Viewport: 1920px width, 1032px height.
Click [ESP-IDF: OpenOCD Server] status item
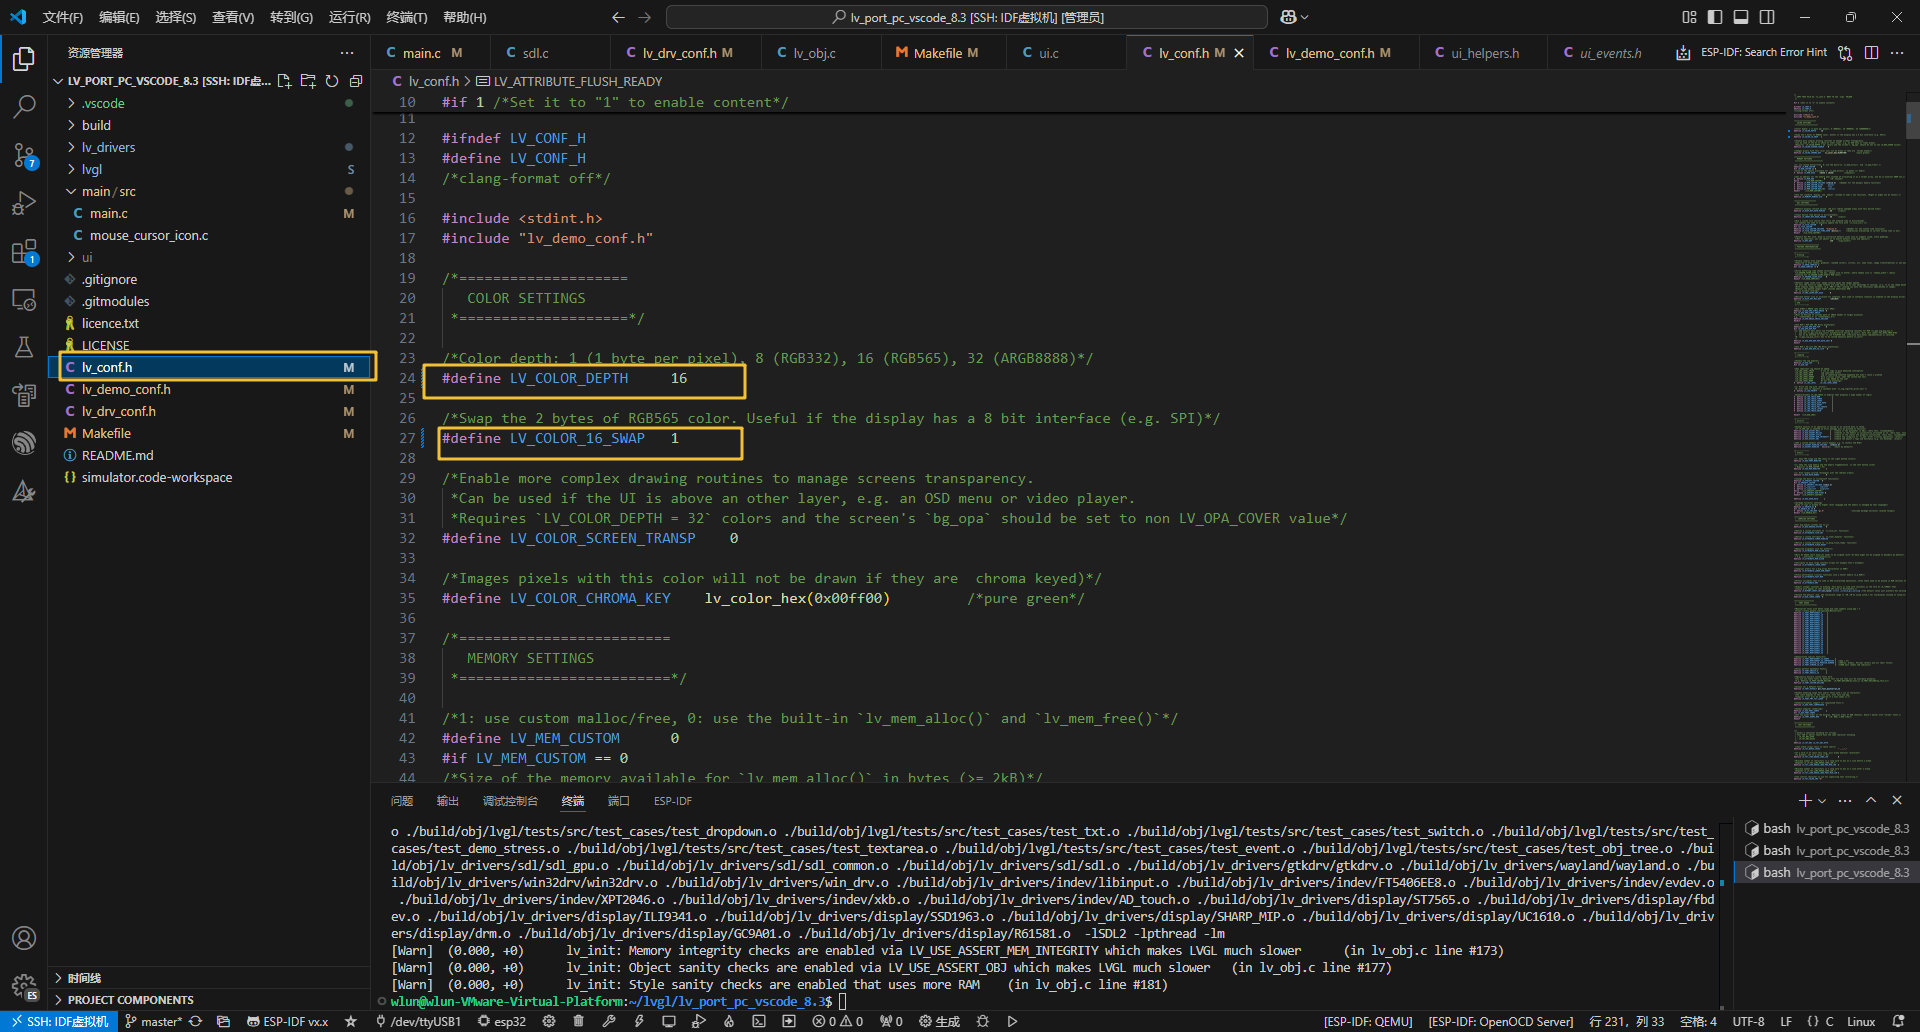click(x=1500, y=1022)
